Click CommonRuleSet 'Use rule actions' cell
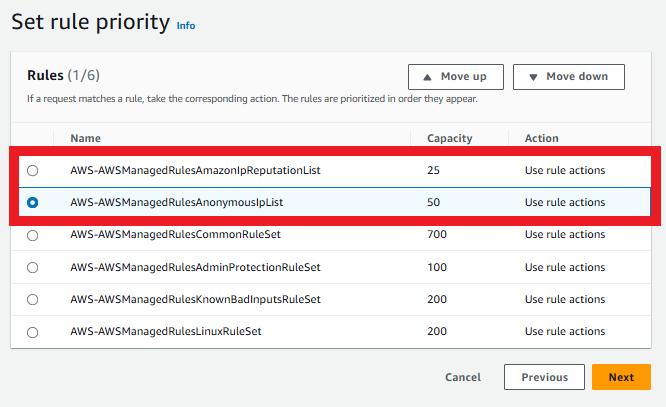666x407 pixels. (x=565, y=235)
